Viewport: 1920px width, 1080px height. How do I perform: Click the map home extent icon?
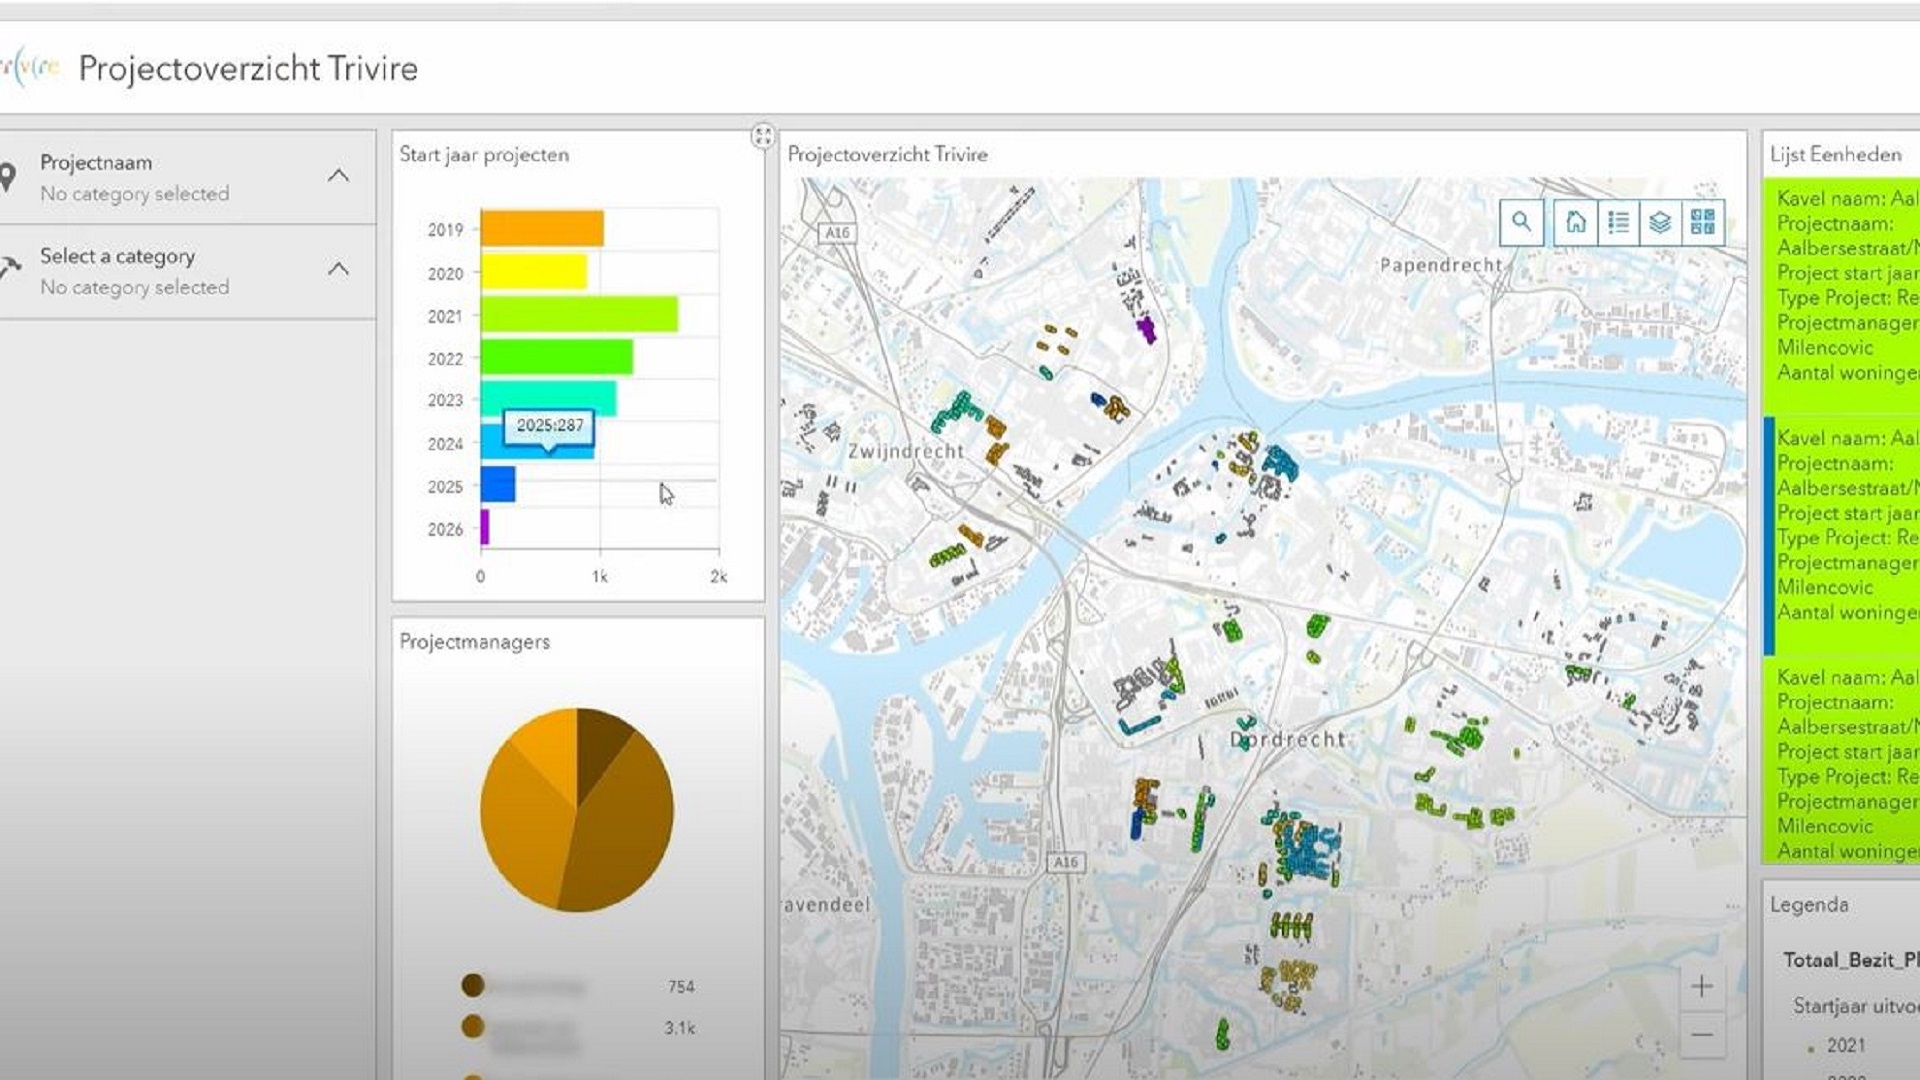click(x=1575, y=222)
